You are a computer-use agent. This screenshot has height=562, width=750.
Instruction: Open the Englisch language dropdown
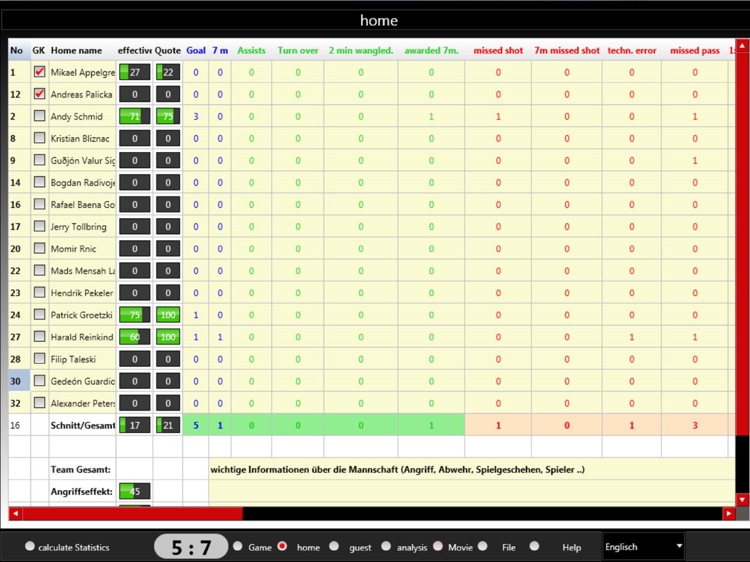pos(643,547)
